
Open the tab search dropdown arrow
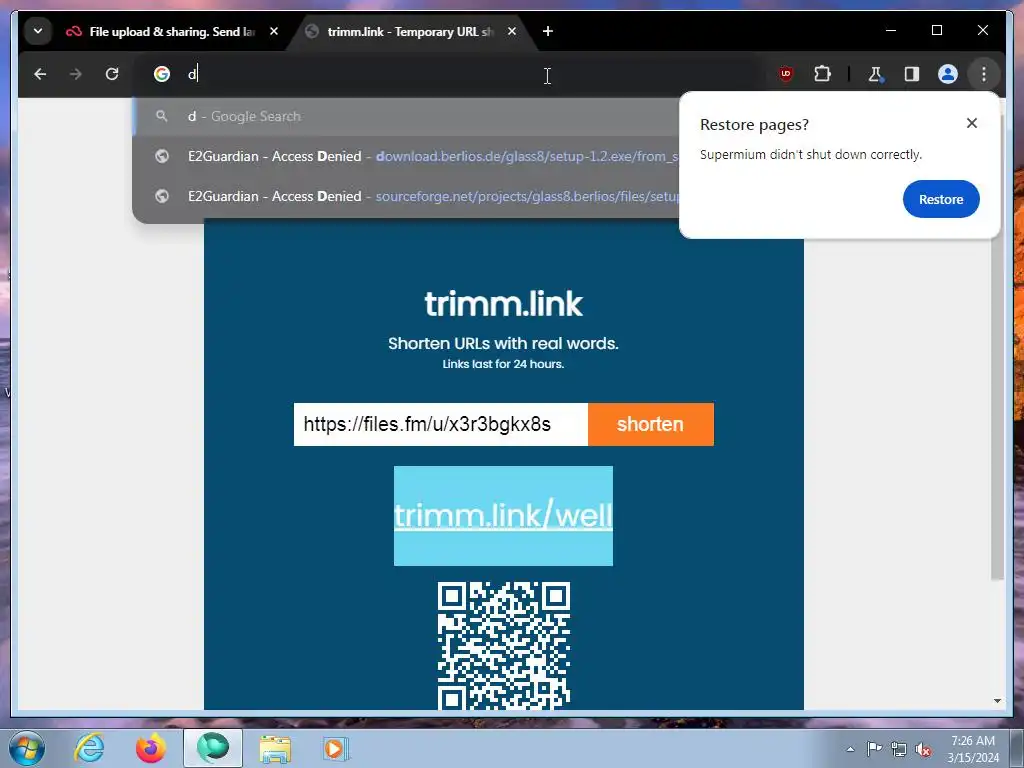click(x=38, y=31)
